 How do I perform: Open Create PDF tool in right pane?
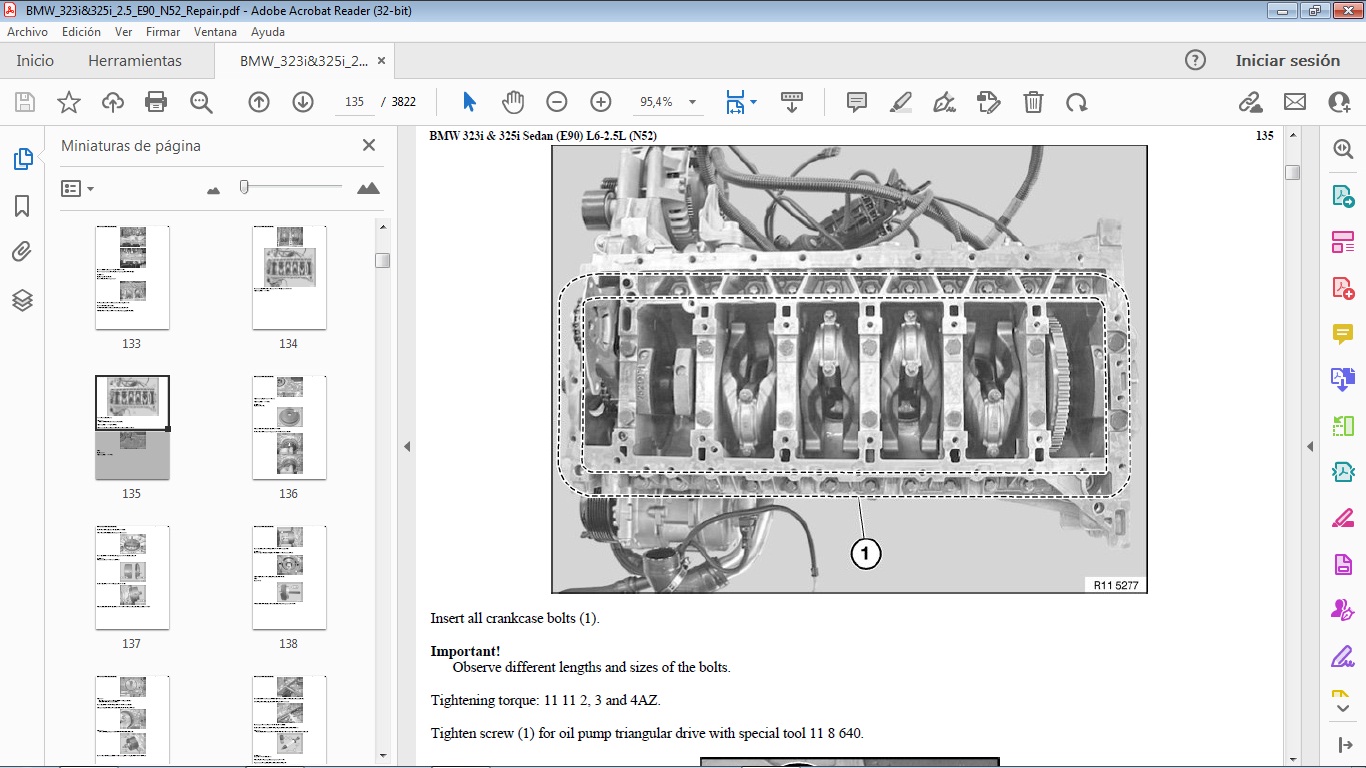[x=1343, y=287]
